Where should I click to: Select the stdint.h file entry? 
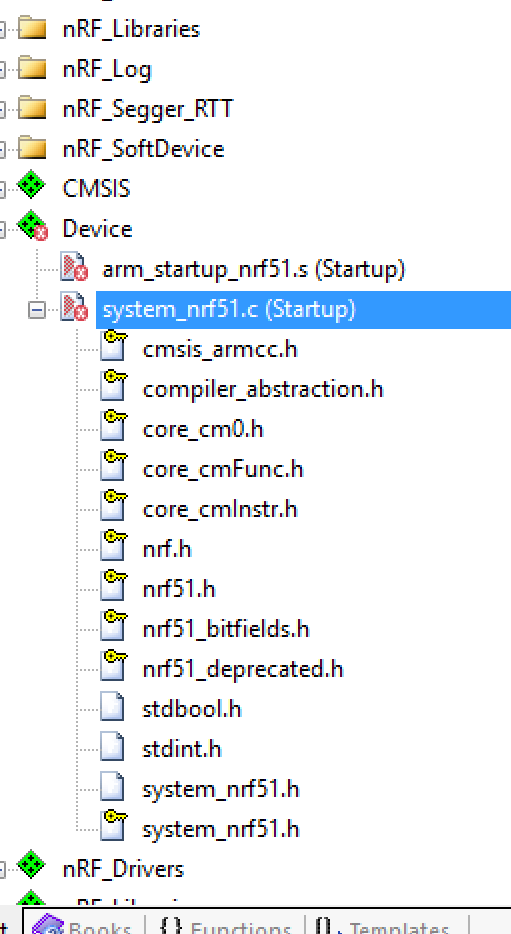click(182, 749)
